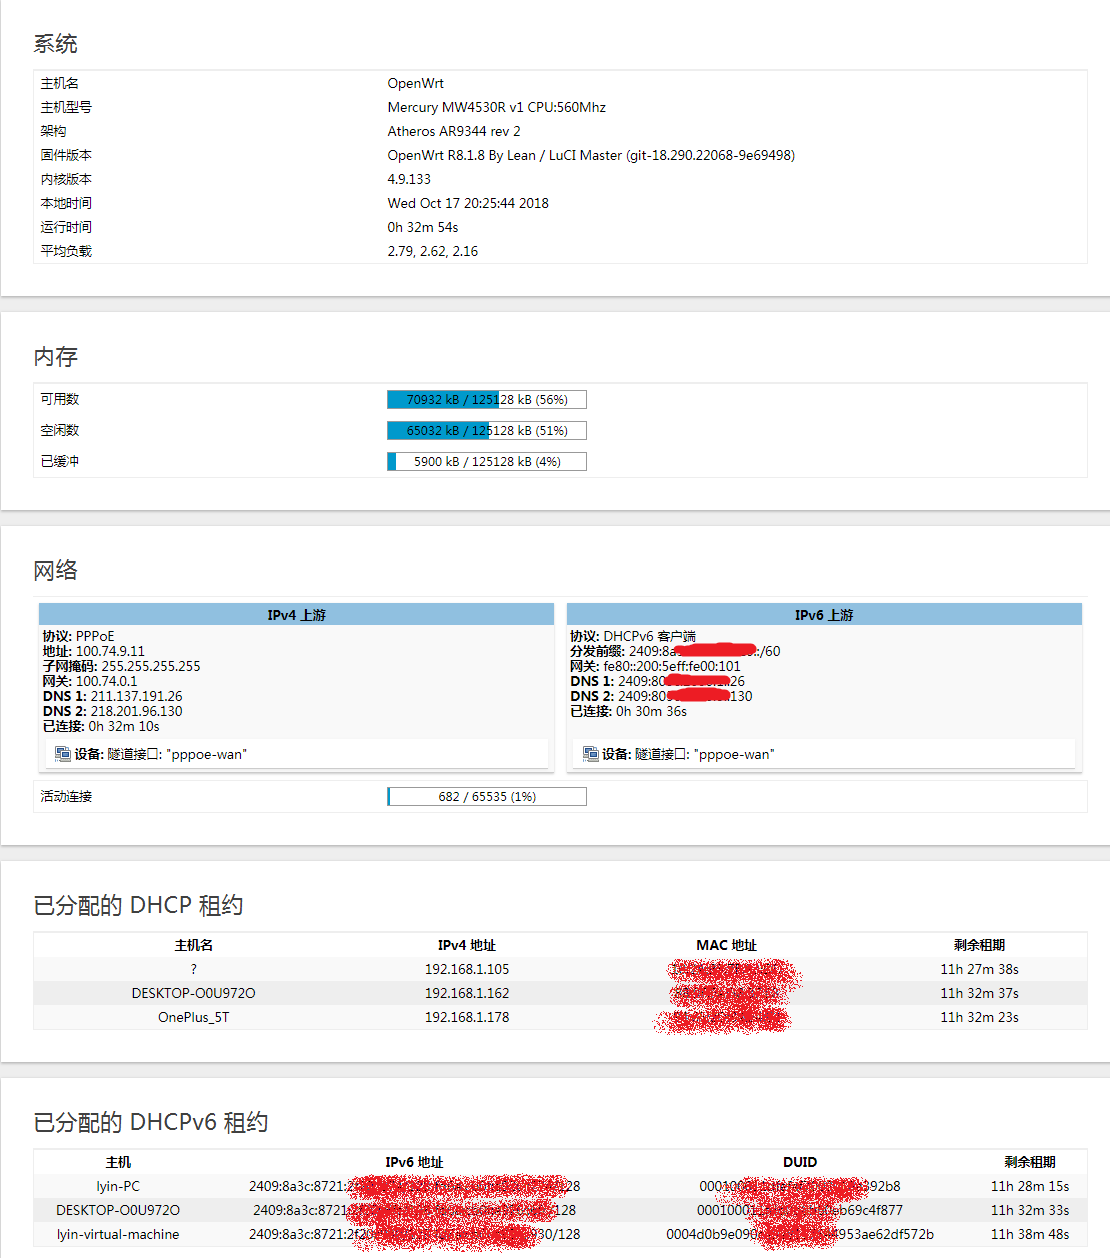The width and height of the screenshot is (1110, 1258).
Task: Click the 空闲数 memory bar
Action: click(x=486, y=430)
